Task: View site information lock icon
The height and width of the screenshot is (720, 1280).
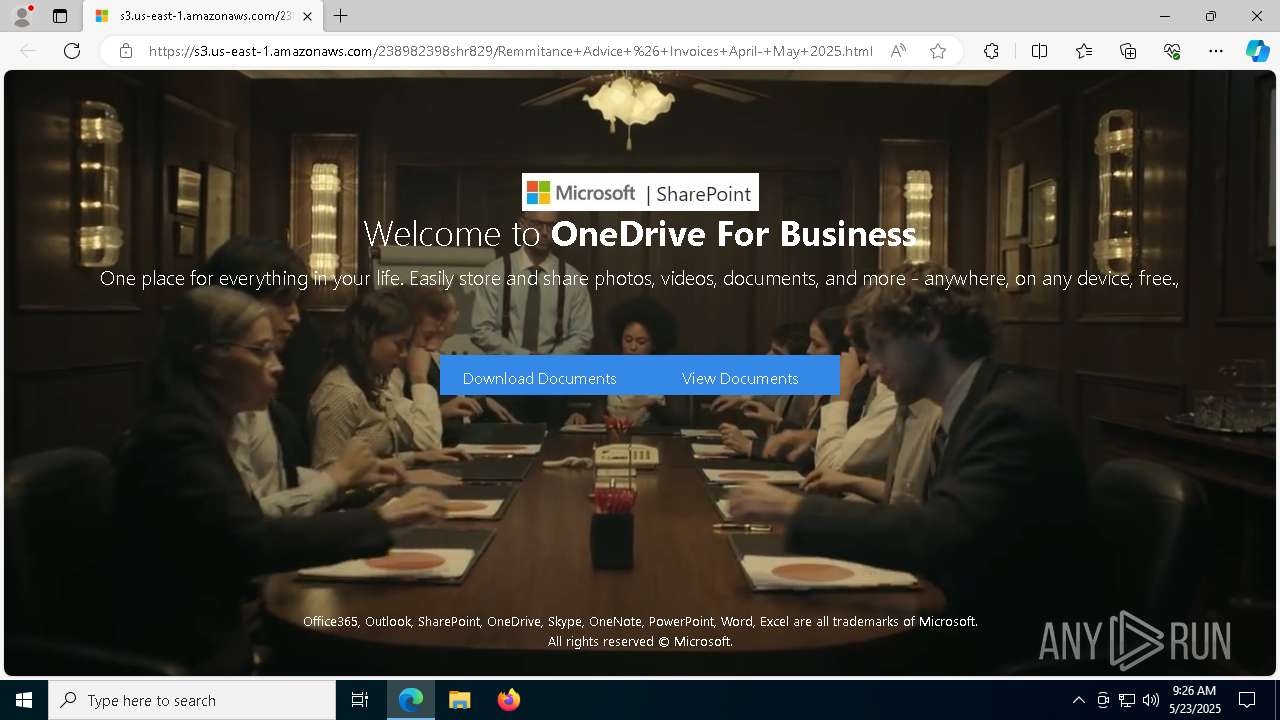Action: [126, 51]
